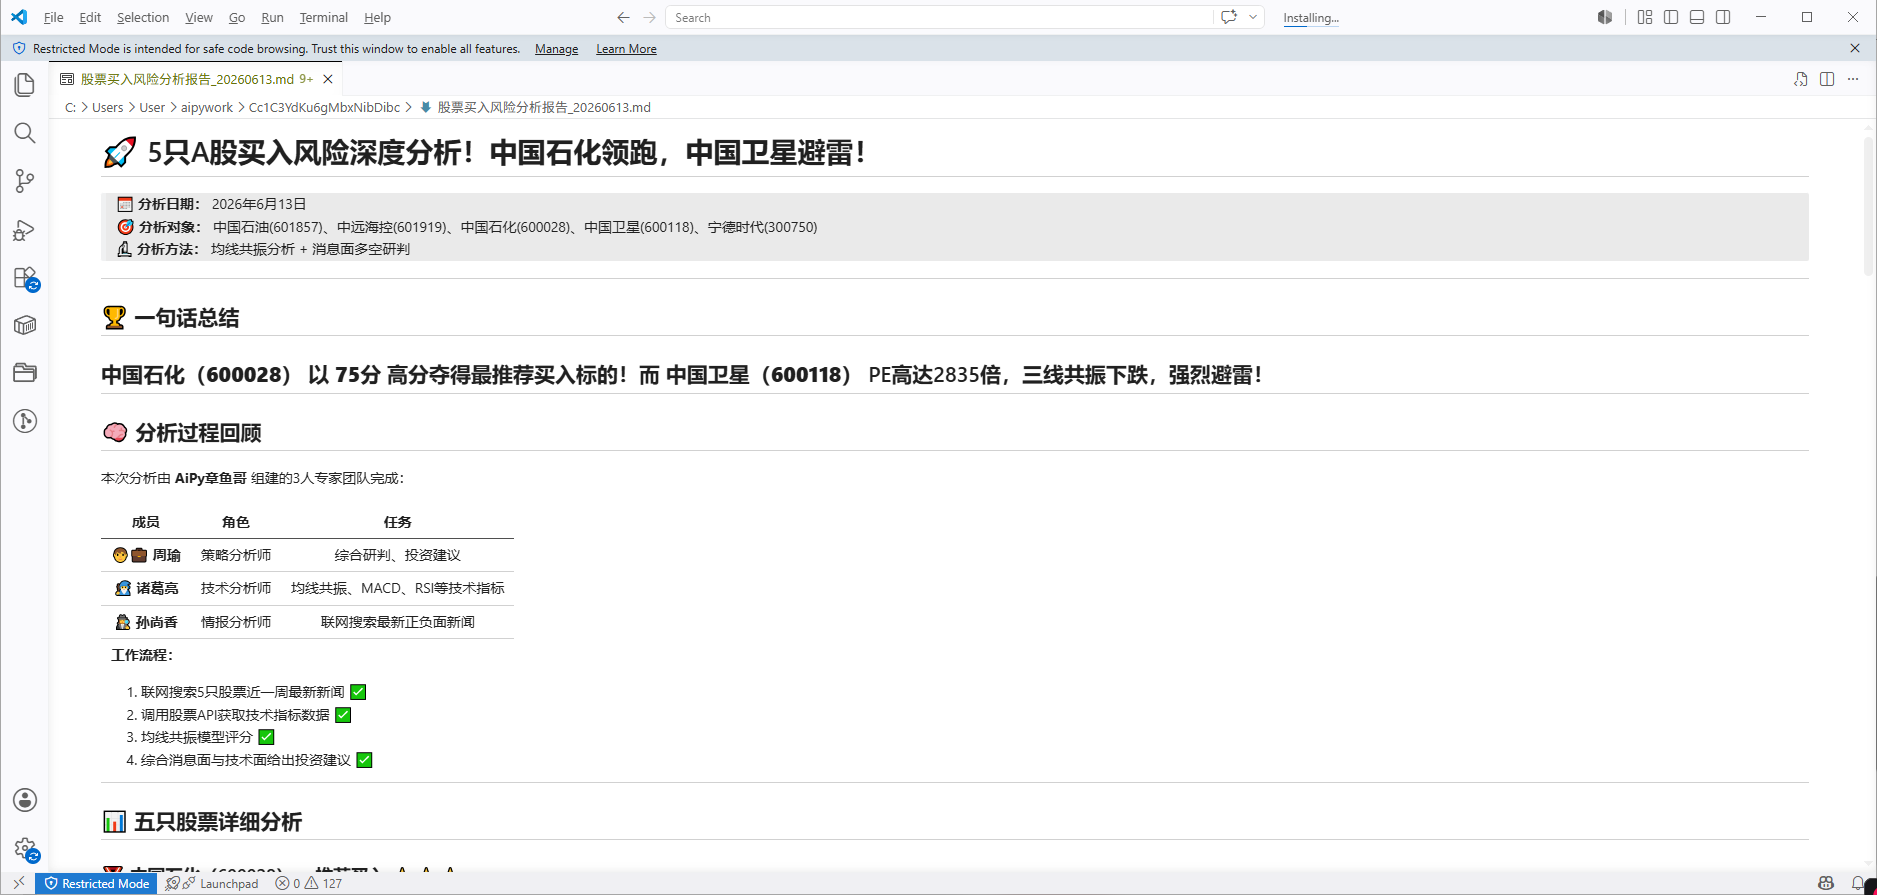This screenshot has height=895, width=1877.
Task: Click the Learn More link
Action: (x=626, y=49)
